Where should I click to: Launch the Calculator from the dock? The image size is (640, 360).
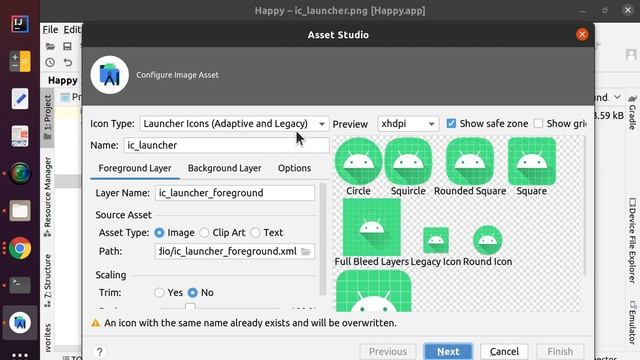[x=20, y=61]
